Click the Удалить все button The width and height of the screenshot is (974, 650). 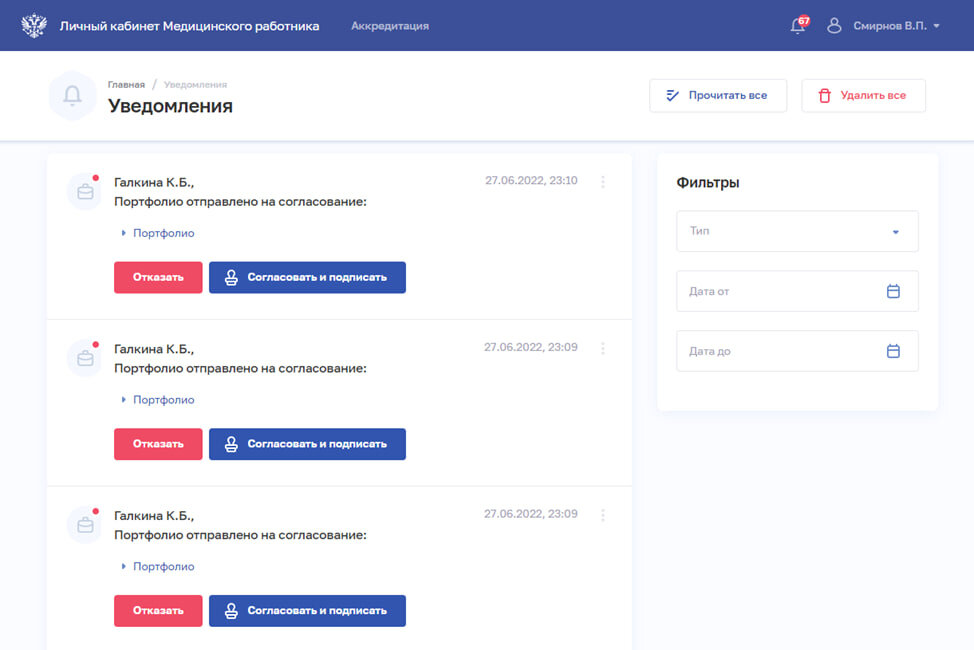click(x=863, y=95)
